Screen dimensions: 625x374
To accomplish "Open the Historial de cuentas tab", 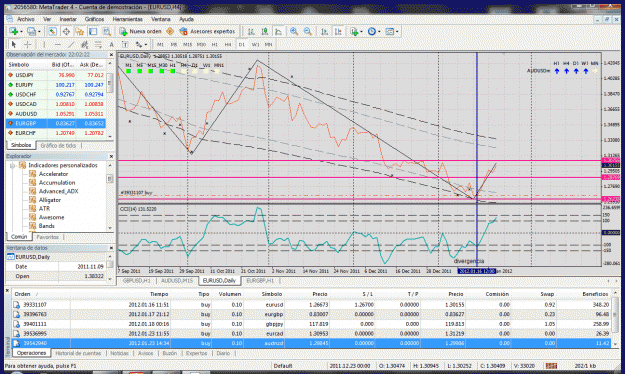I will [78, 353].
